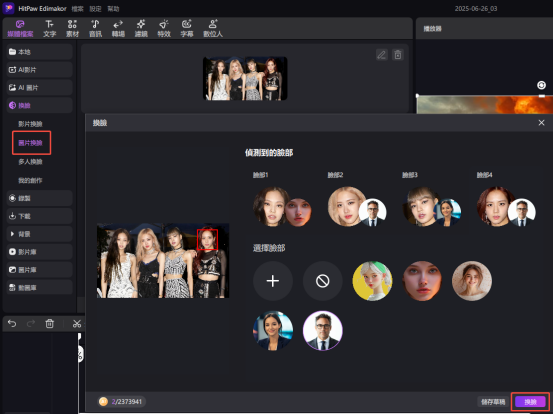553x415 pixels.
Task: Add a new face with plus button
Action: [273, 281]
